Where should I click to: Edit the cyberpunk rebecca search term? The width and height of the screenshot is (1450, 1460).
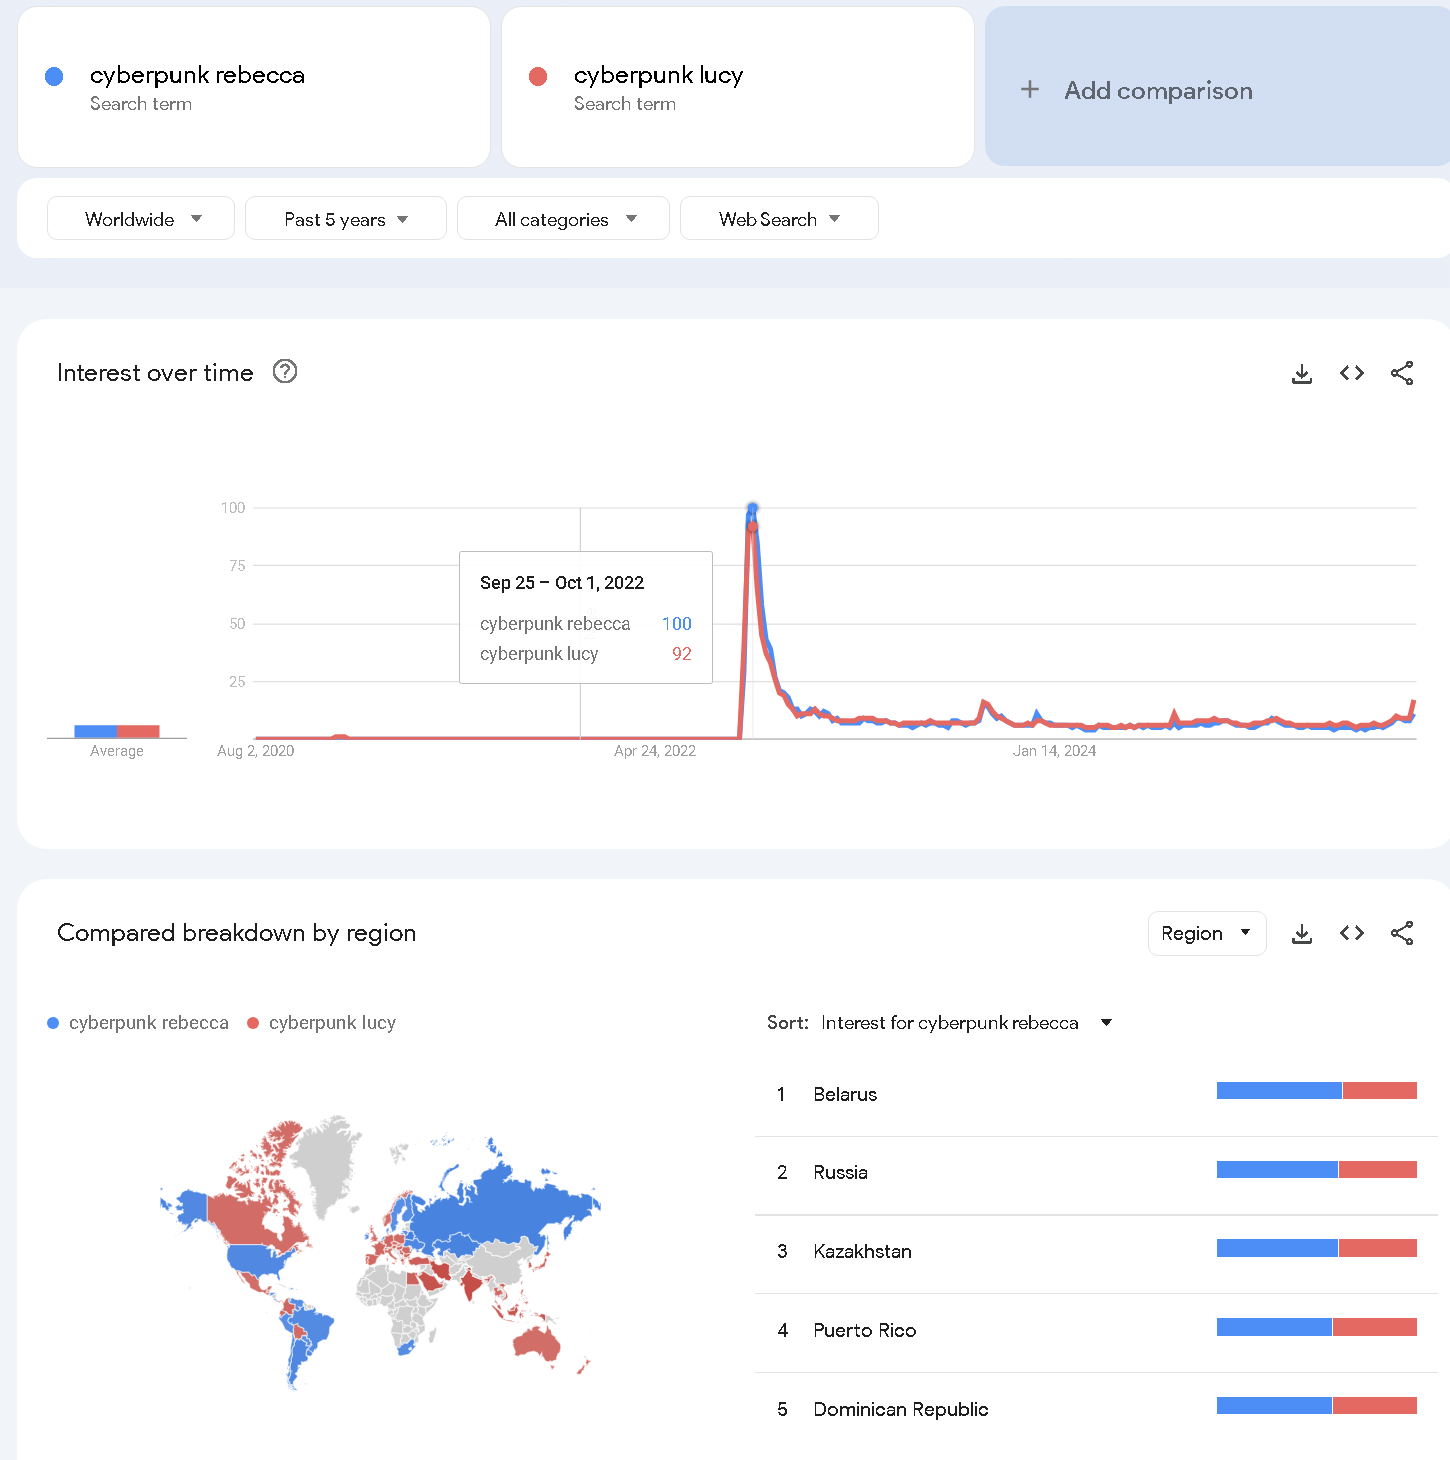coord(254,87)
